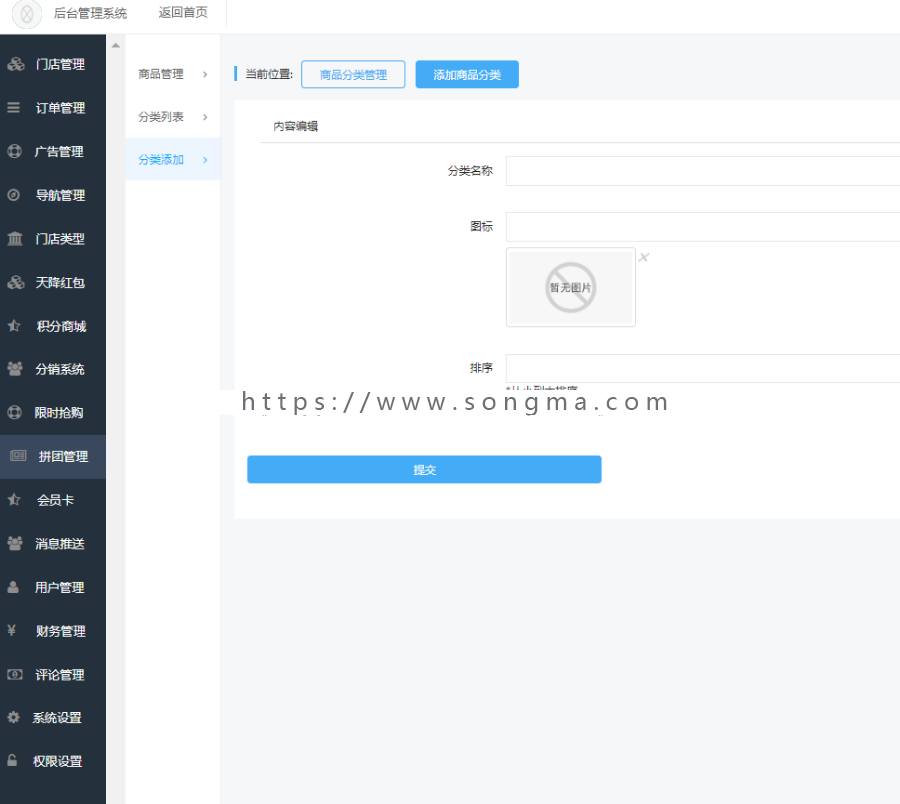Click the 暂无图片 placeholder thumbnail
This screenshot has height=804, width=900.
[571, 288]
